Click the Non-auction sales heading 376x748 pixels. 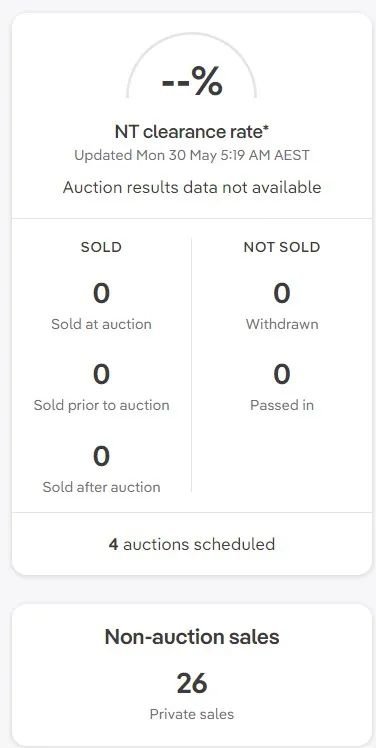[x=192, y=637]
